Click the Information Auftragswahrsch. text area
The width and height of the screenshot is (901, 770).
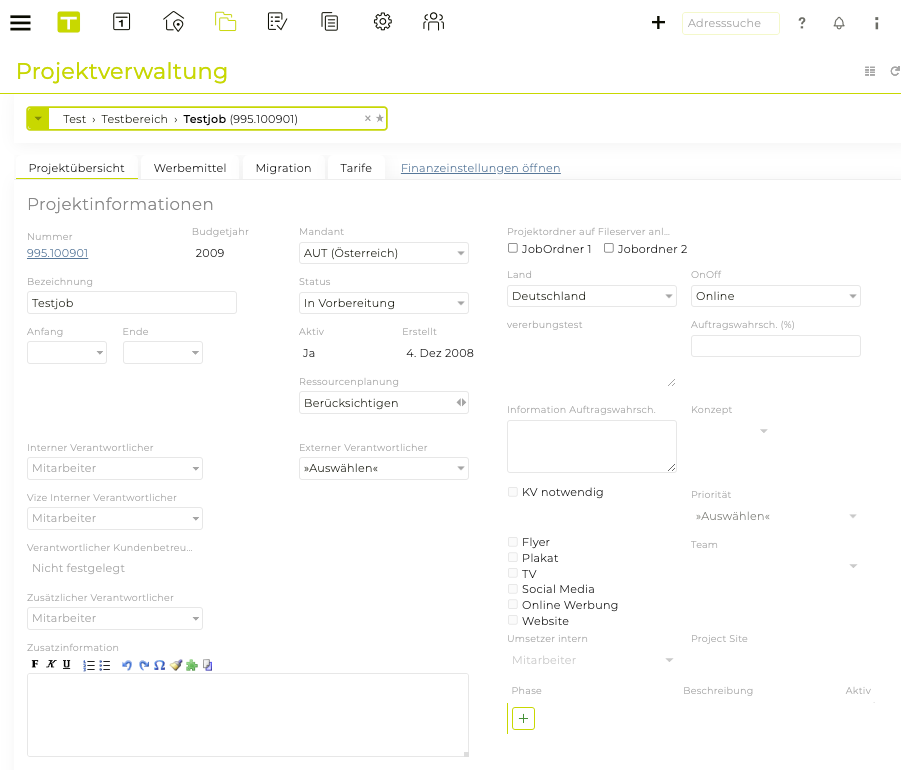[x=592, y=446]
